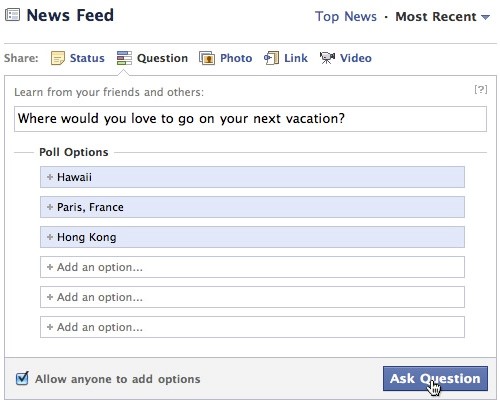Image resolution: width=500 pixels, height=405 pixels.
Task: Select the Status share tab
Action: coord(87,58)
